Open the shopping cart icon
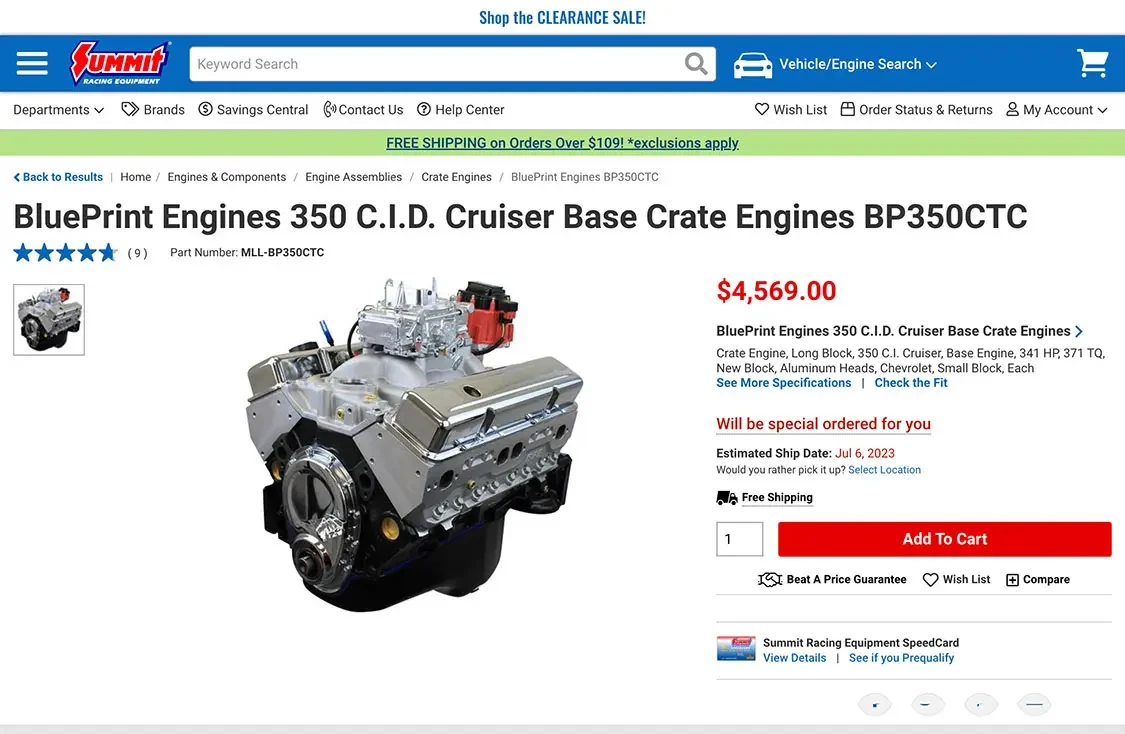The width and height of the screenshot is (1125, 734). point(1093,64)
